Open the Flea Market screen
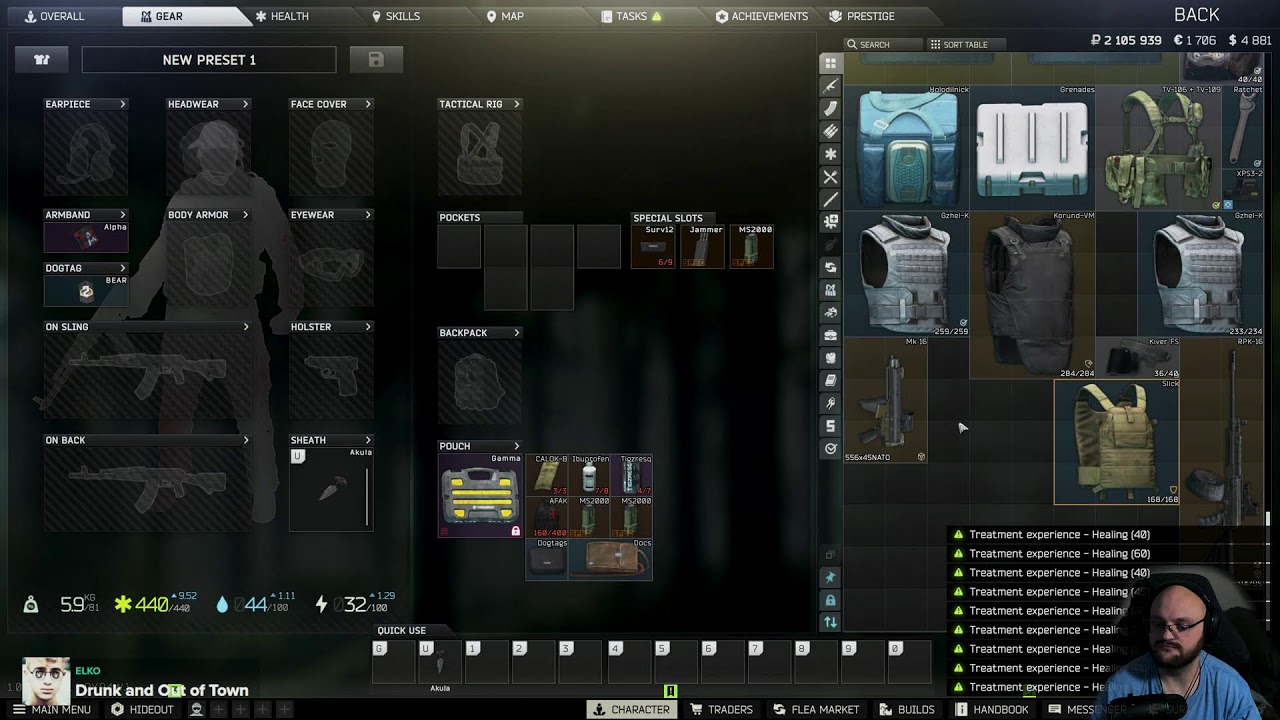This screenshot has width=1280, height=720. click(816, 709)
